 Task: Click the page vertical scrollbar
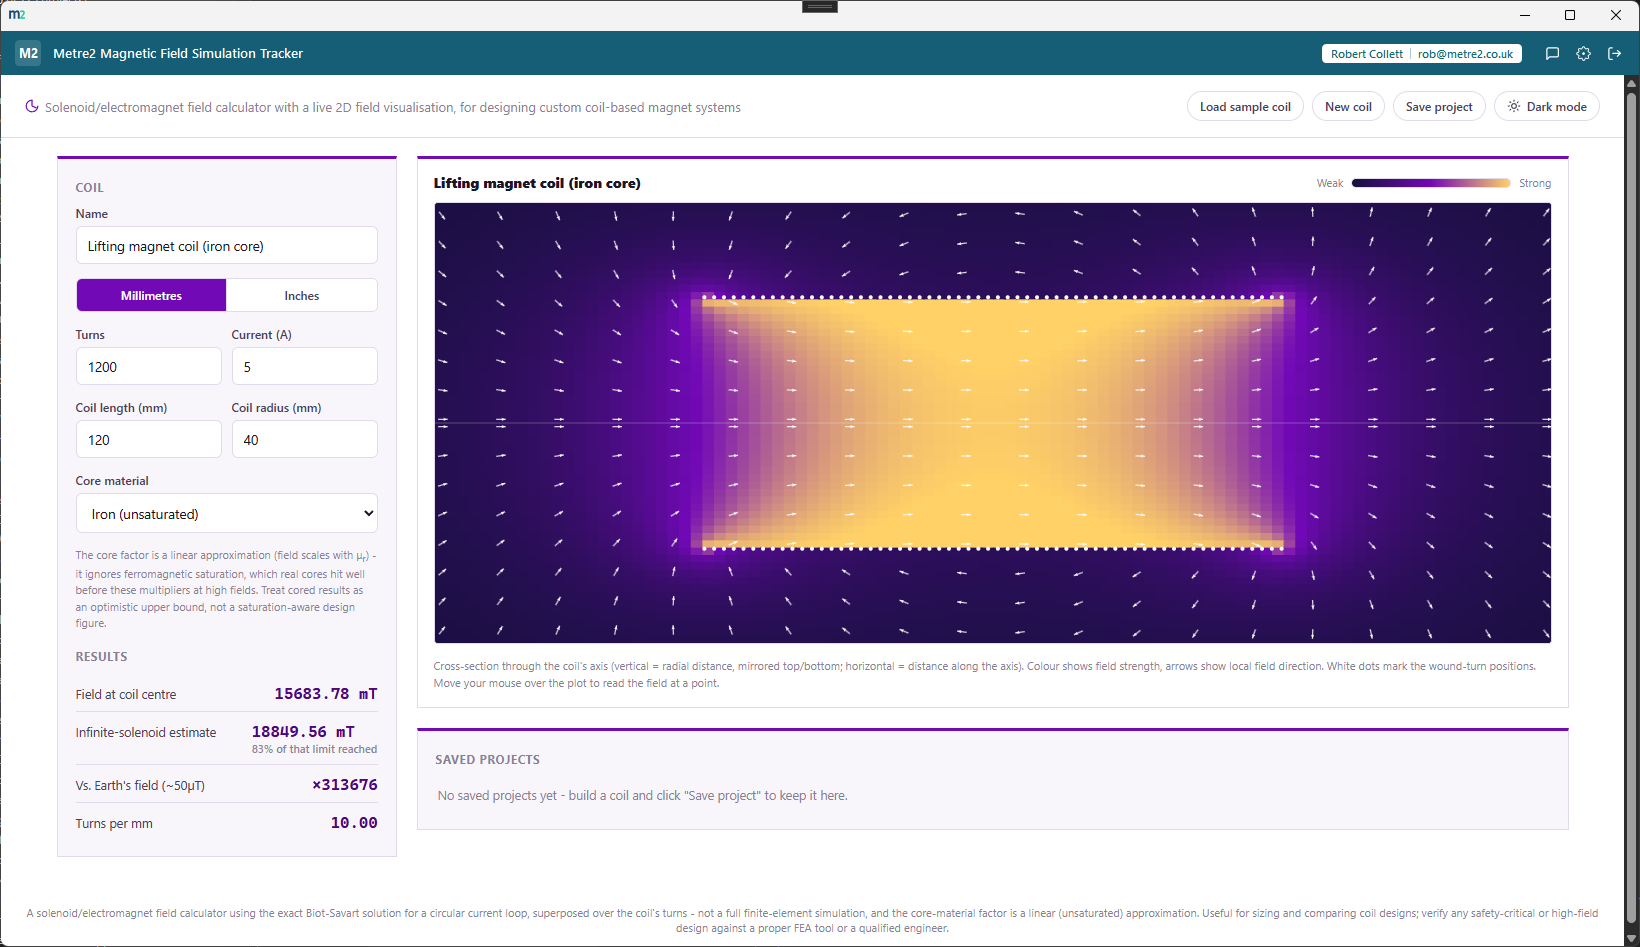coord(1632,510)
